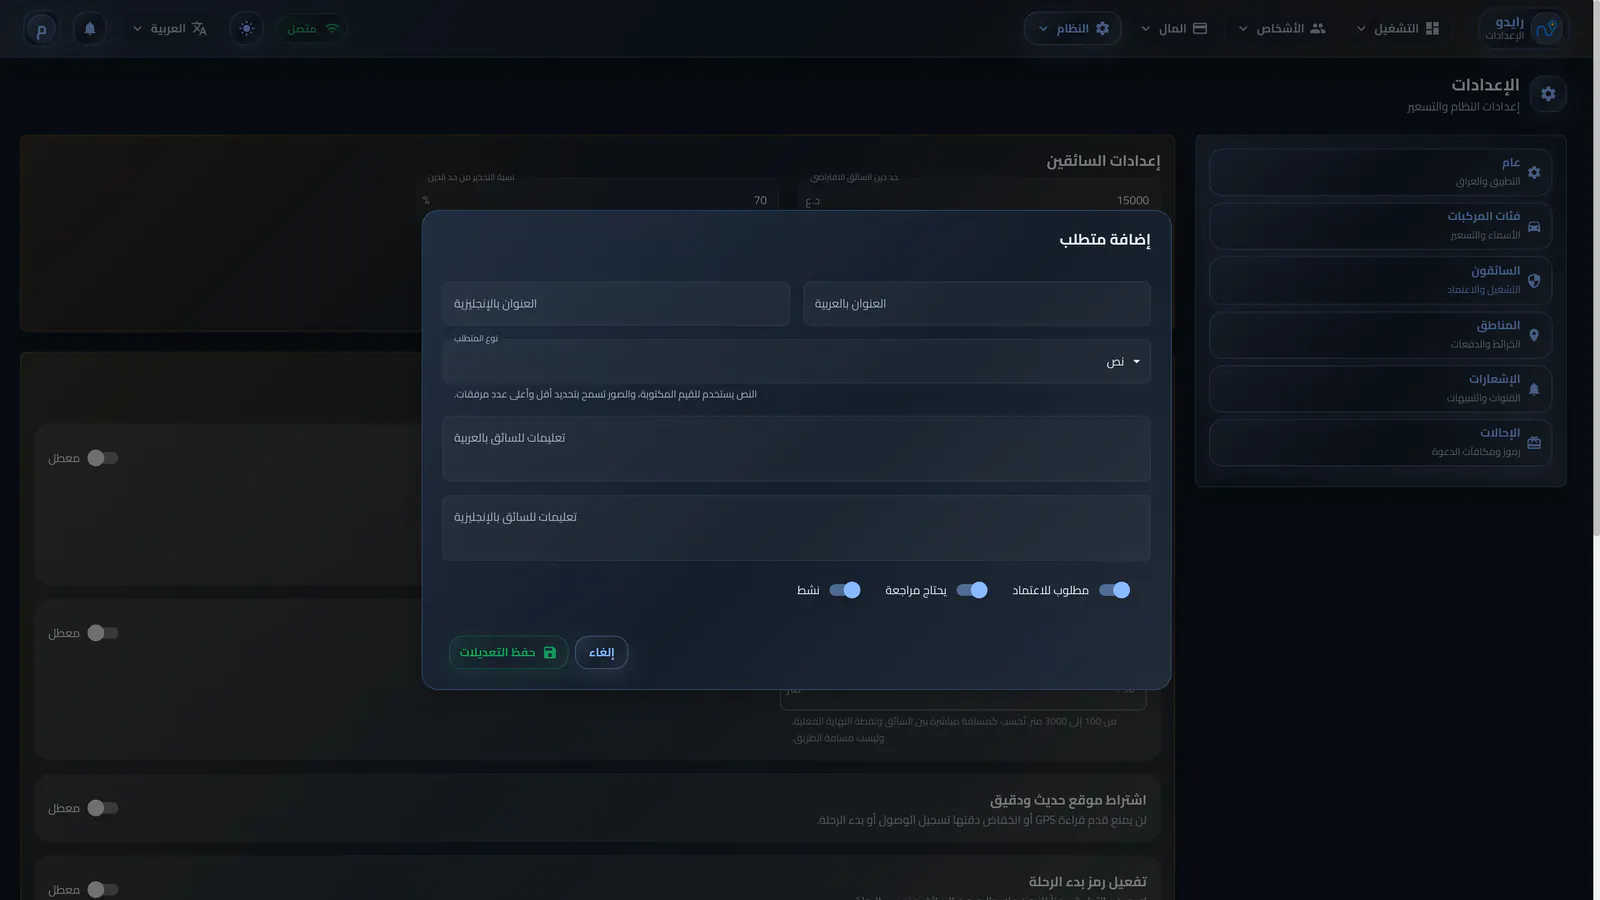1600x900 pixels.
Task: Click the النظام gear icon in navbar
Action: [1102, 28]
